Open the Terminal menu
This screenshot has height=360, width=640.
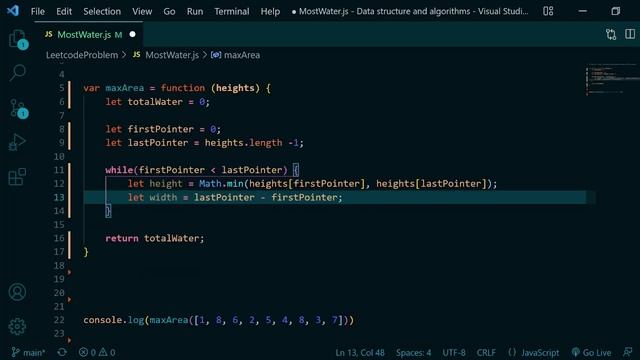232,11
